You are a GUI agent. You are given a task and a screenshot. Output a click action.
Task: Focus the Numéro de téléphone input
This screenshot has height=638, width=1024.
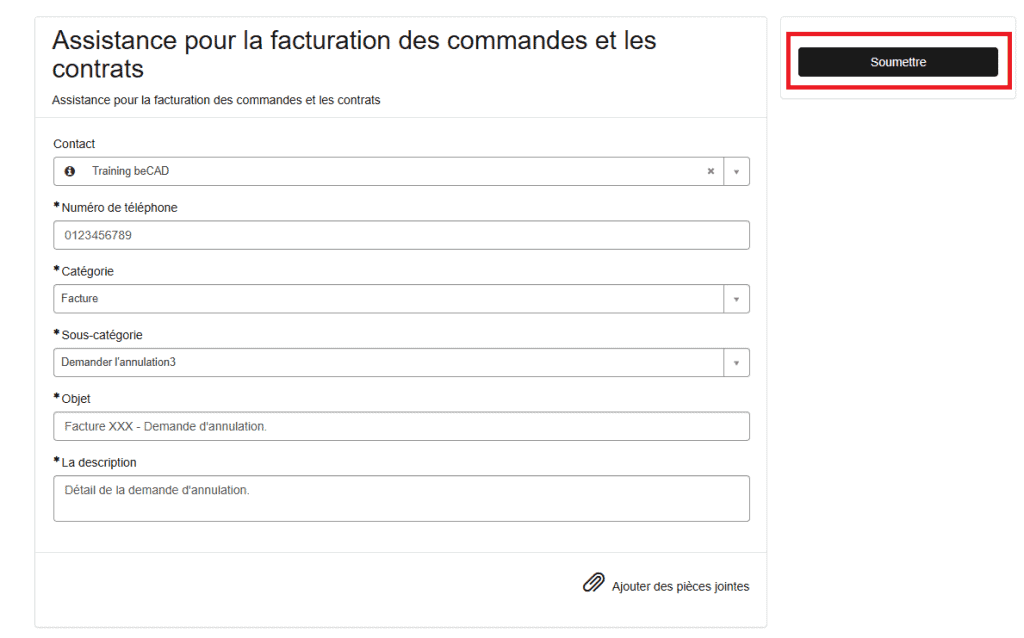click(x=401, y=235)
